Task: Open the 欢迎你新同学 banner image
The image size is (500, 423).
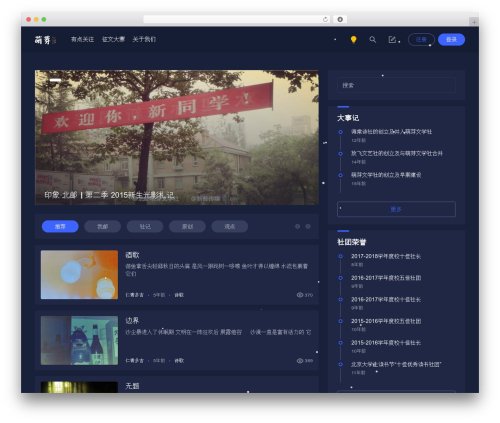Action: pyautogui.click(x=177, y=137)
